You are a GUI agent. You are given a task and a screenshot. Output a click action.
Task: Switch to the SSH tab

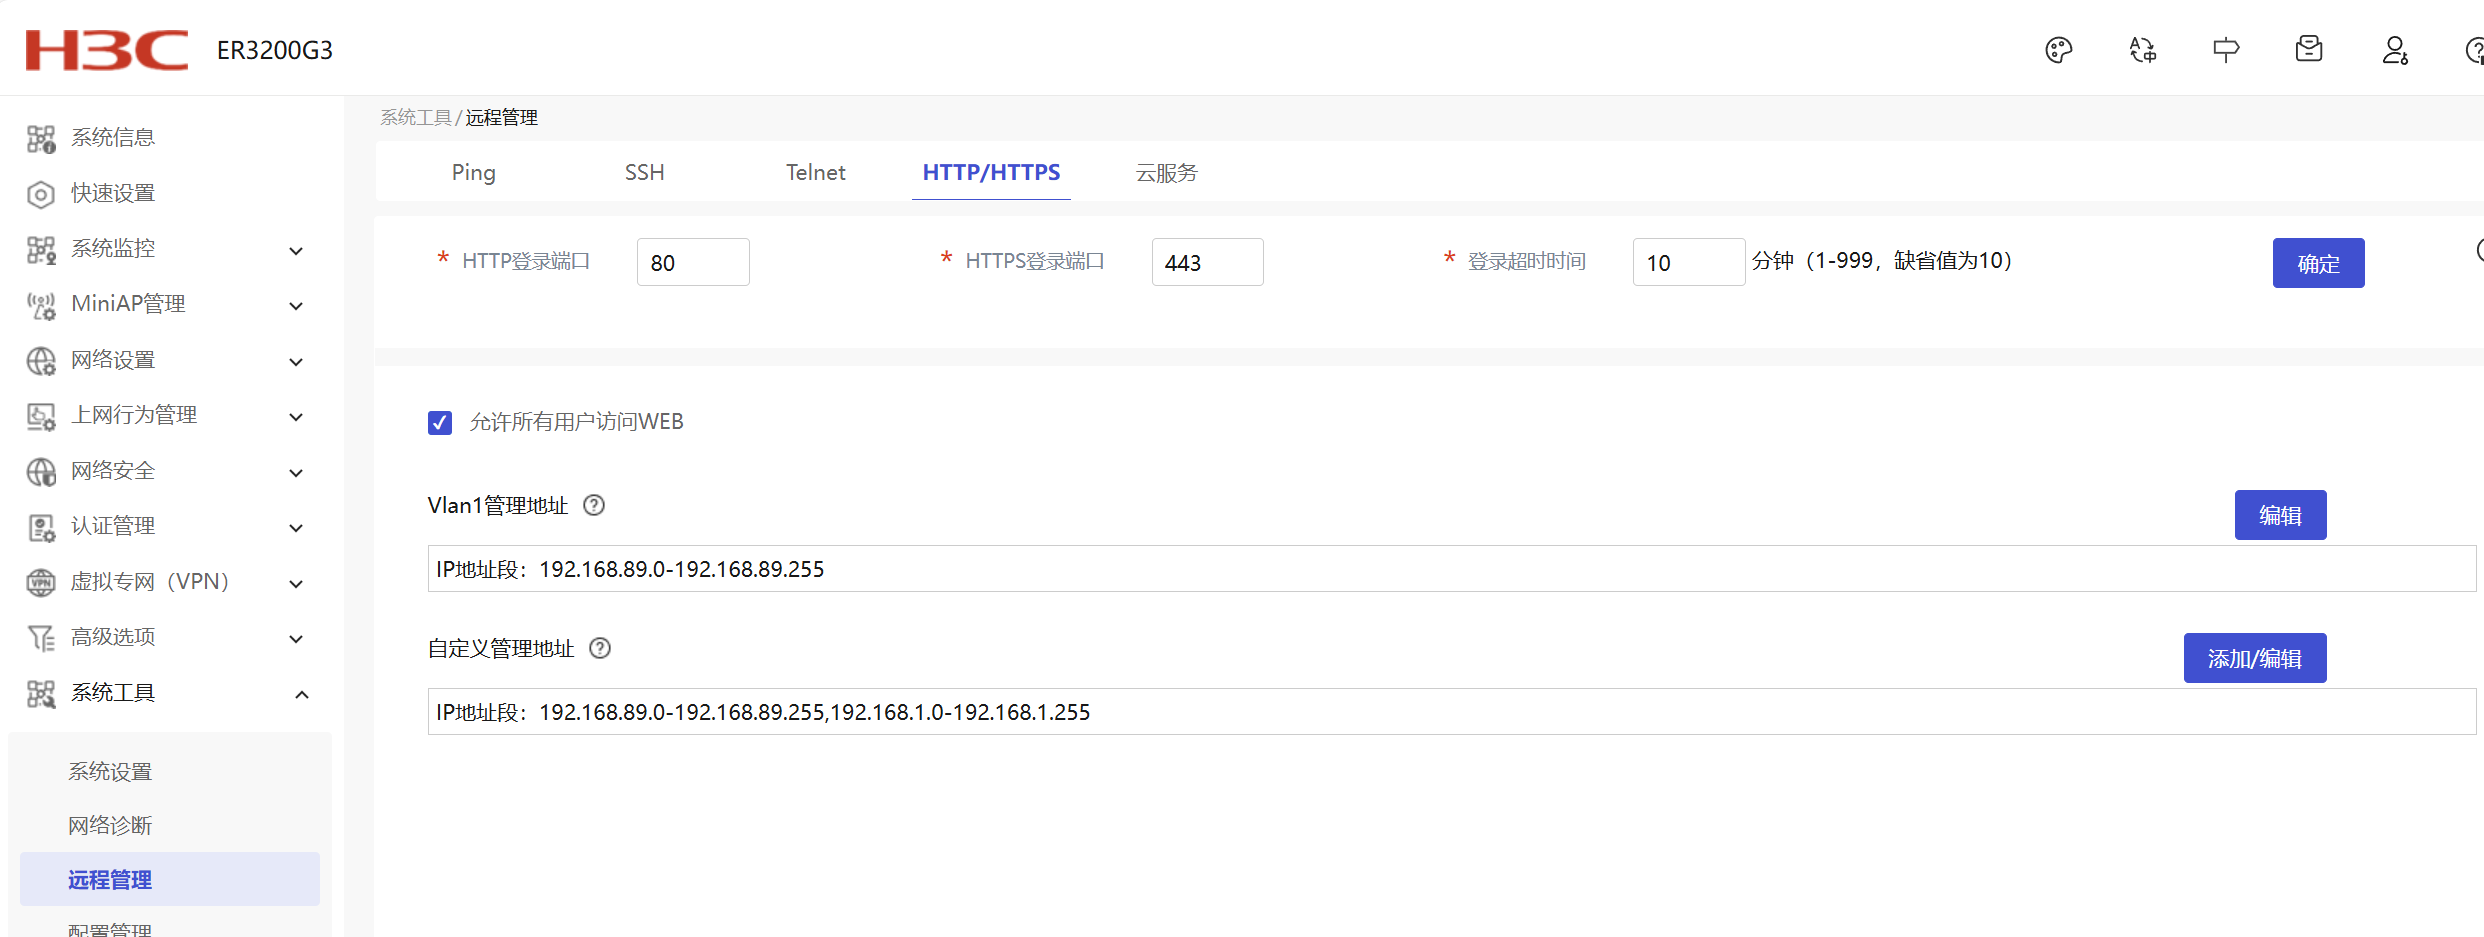pos(644,173)
